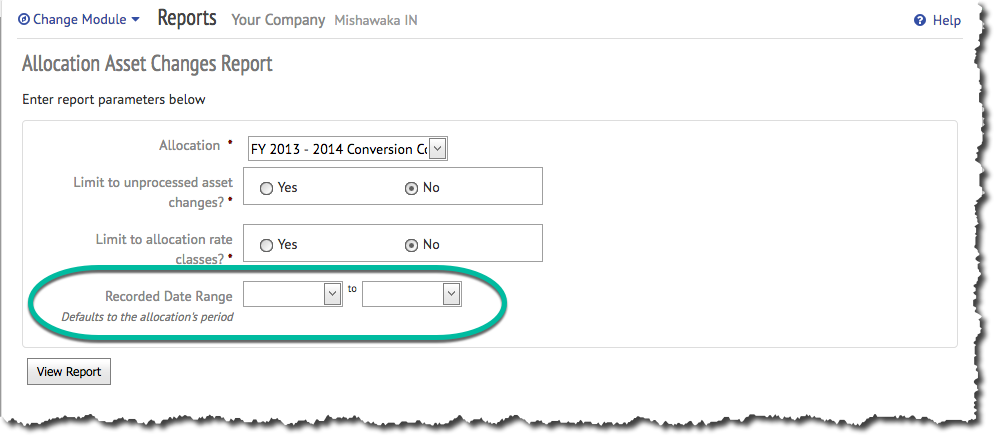995x444 pixels.
Task: Click the Help question mark icon
Action: tap(919, 20)
